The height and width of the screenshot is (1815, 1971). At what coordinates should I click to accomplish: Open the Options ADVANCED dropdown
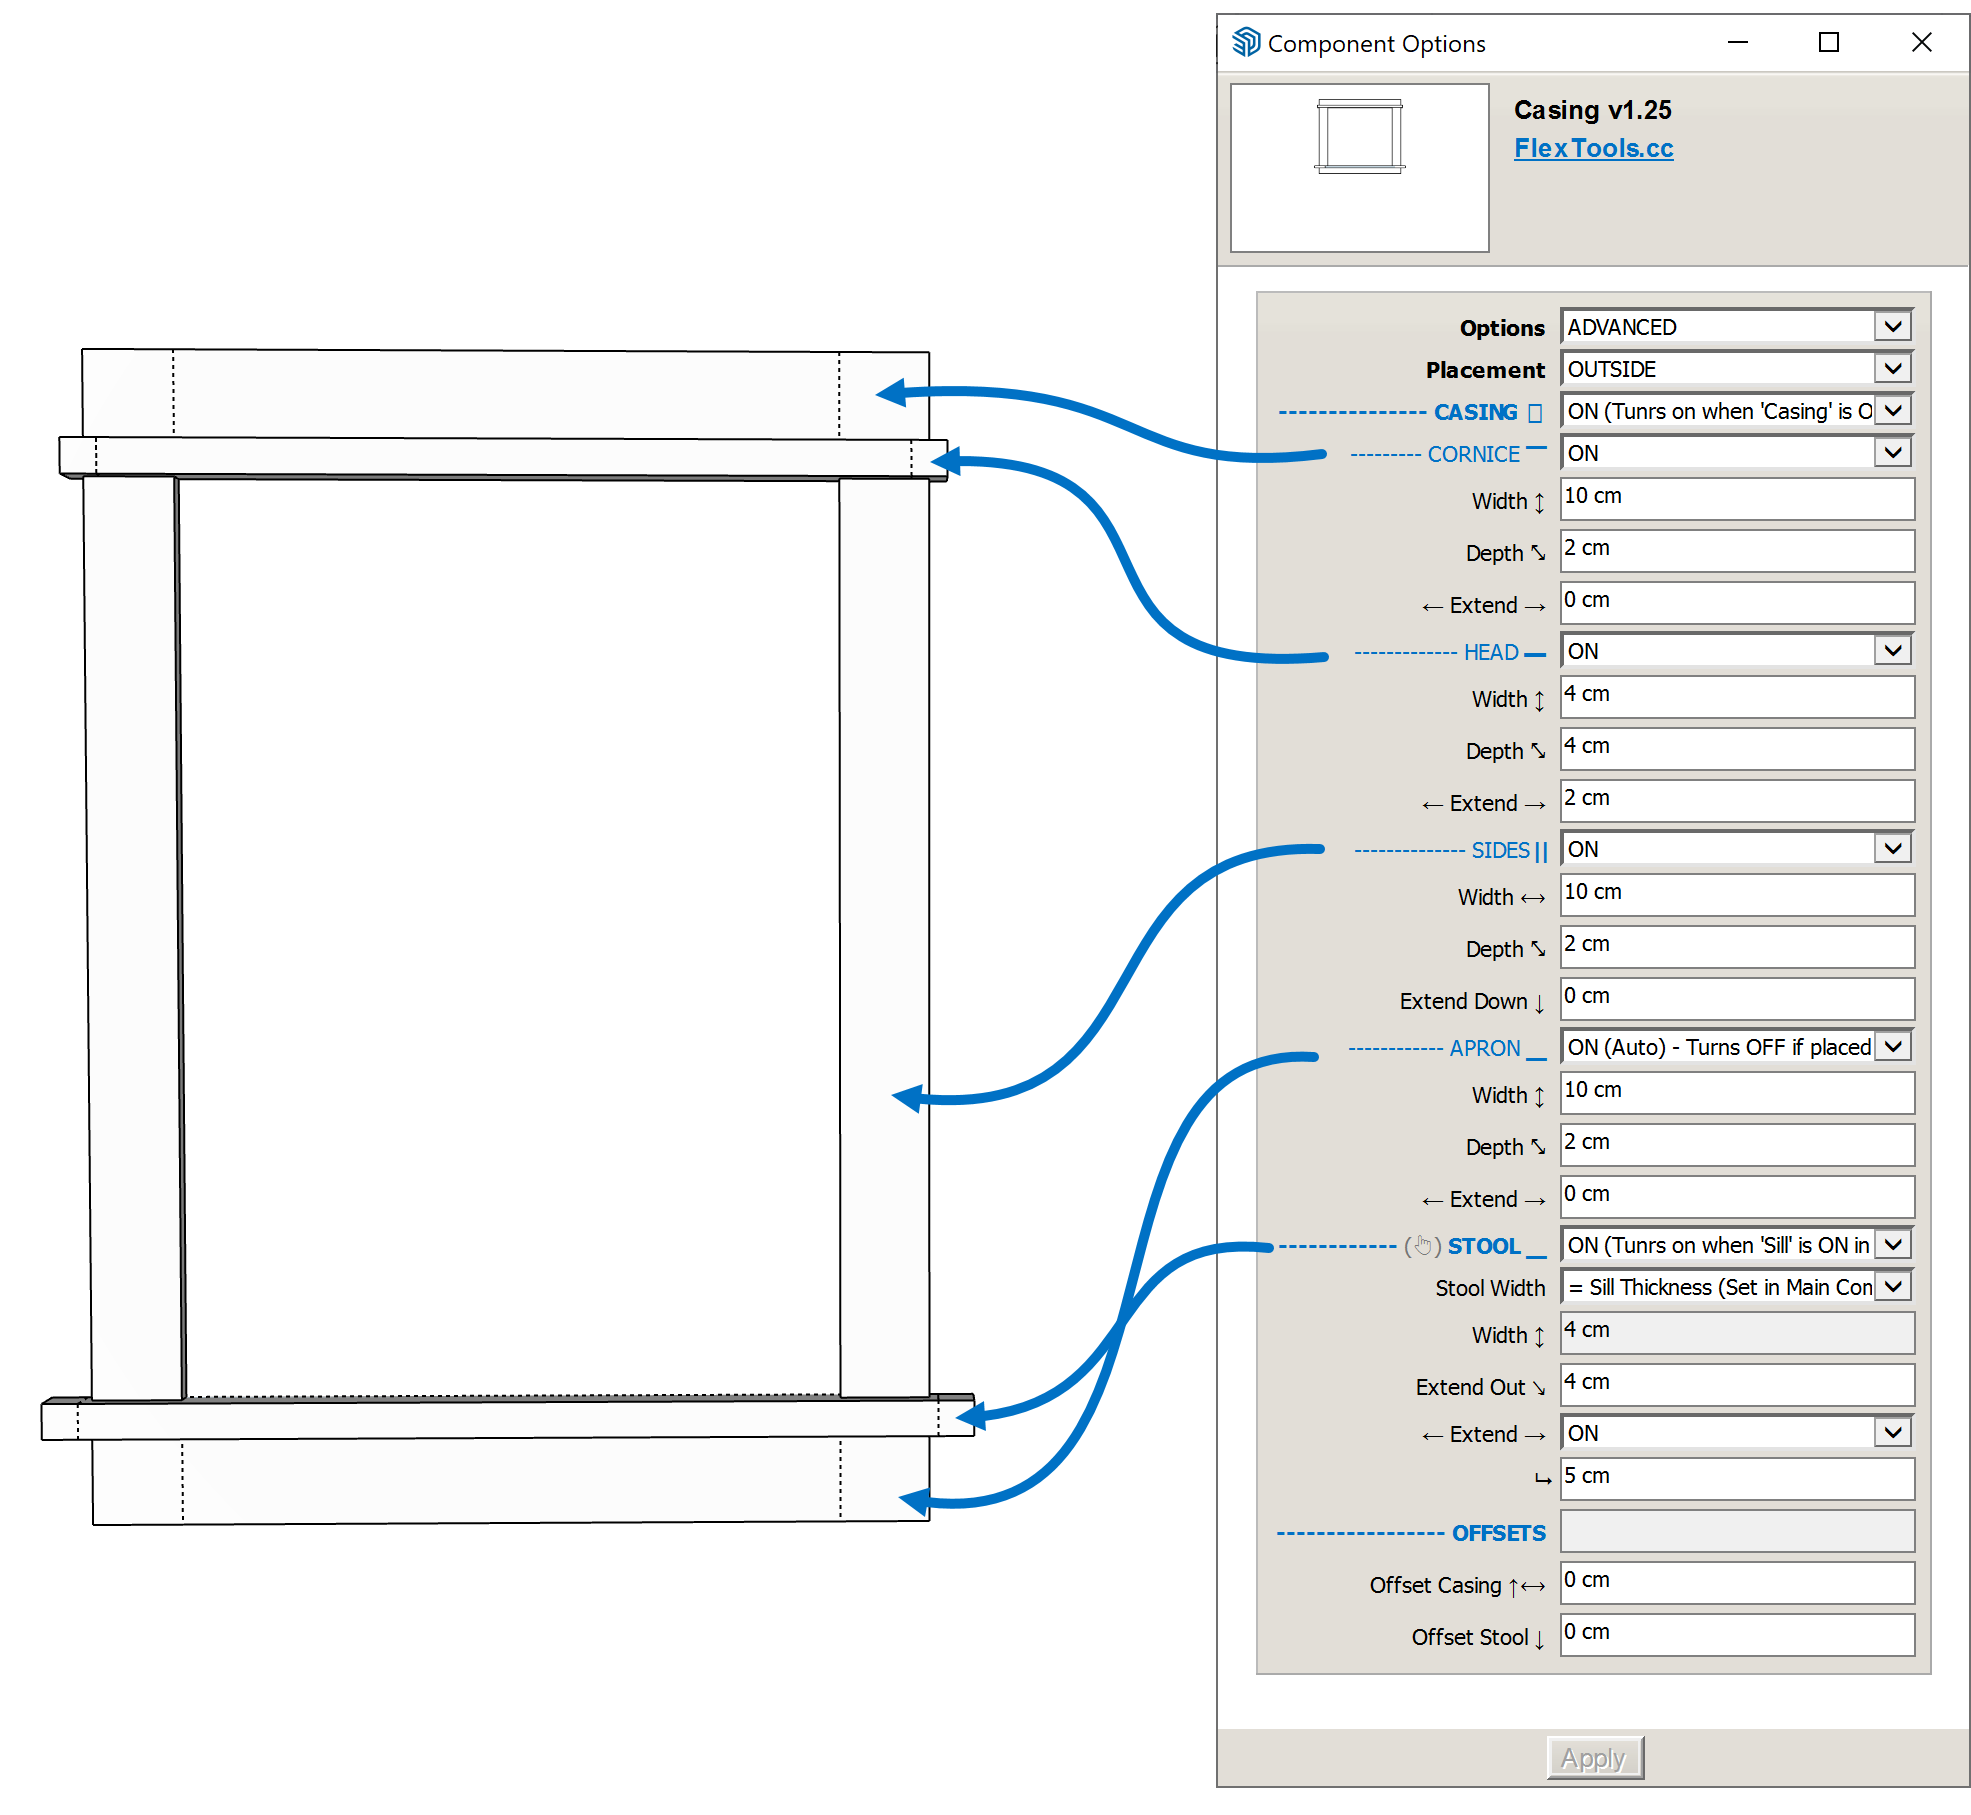pyautogui.click(x=1736, y=327)
